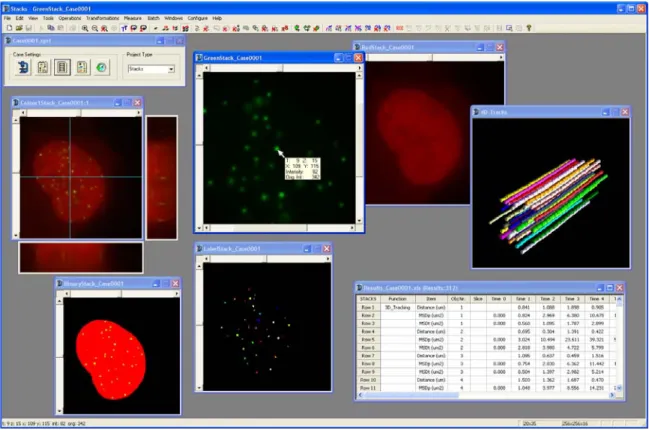649x430 pixels.
Task: Click the application icon in main title bar
Action: pos(6,8)
